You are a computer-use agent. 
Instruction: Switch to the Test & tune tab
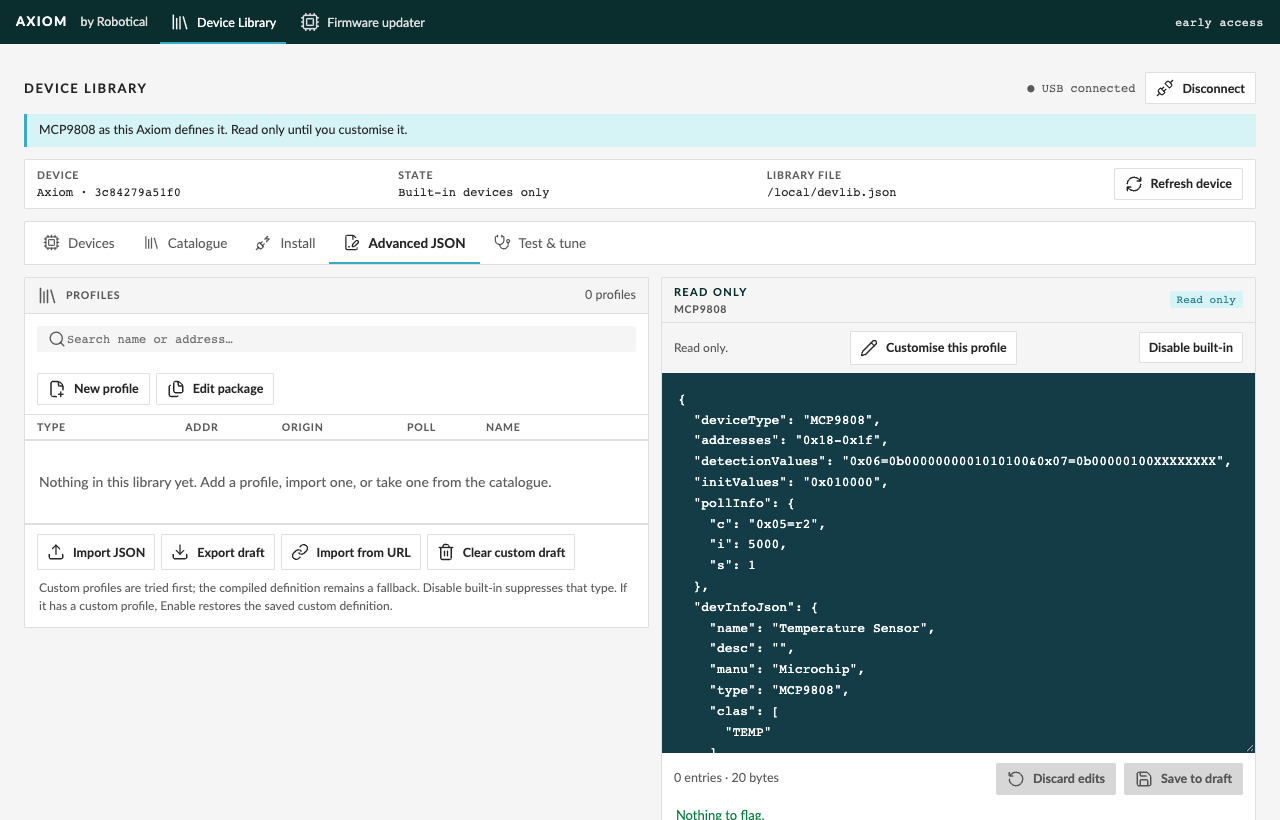(x=540, y=243)
